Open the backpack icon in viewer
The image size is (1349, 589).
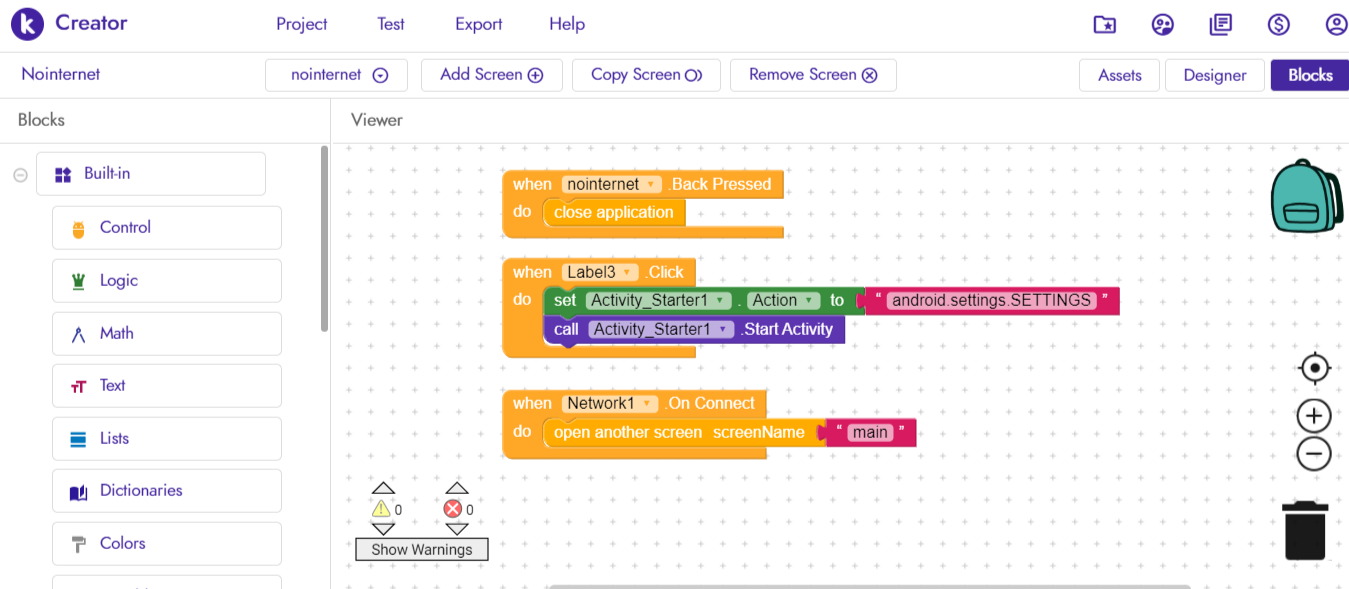1305,196
